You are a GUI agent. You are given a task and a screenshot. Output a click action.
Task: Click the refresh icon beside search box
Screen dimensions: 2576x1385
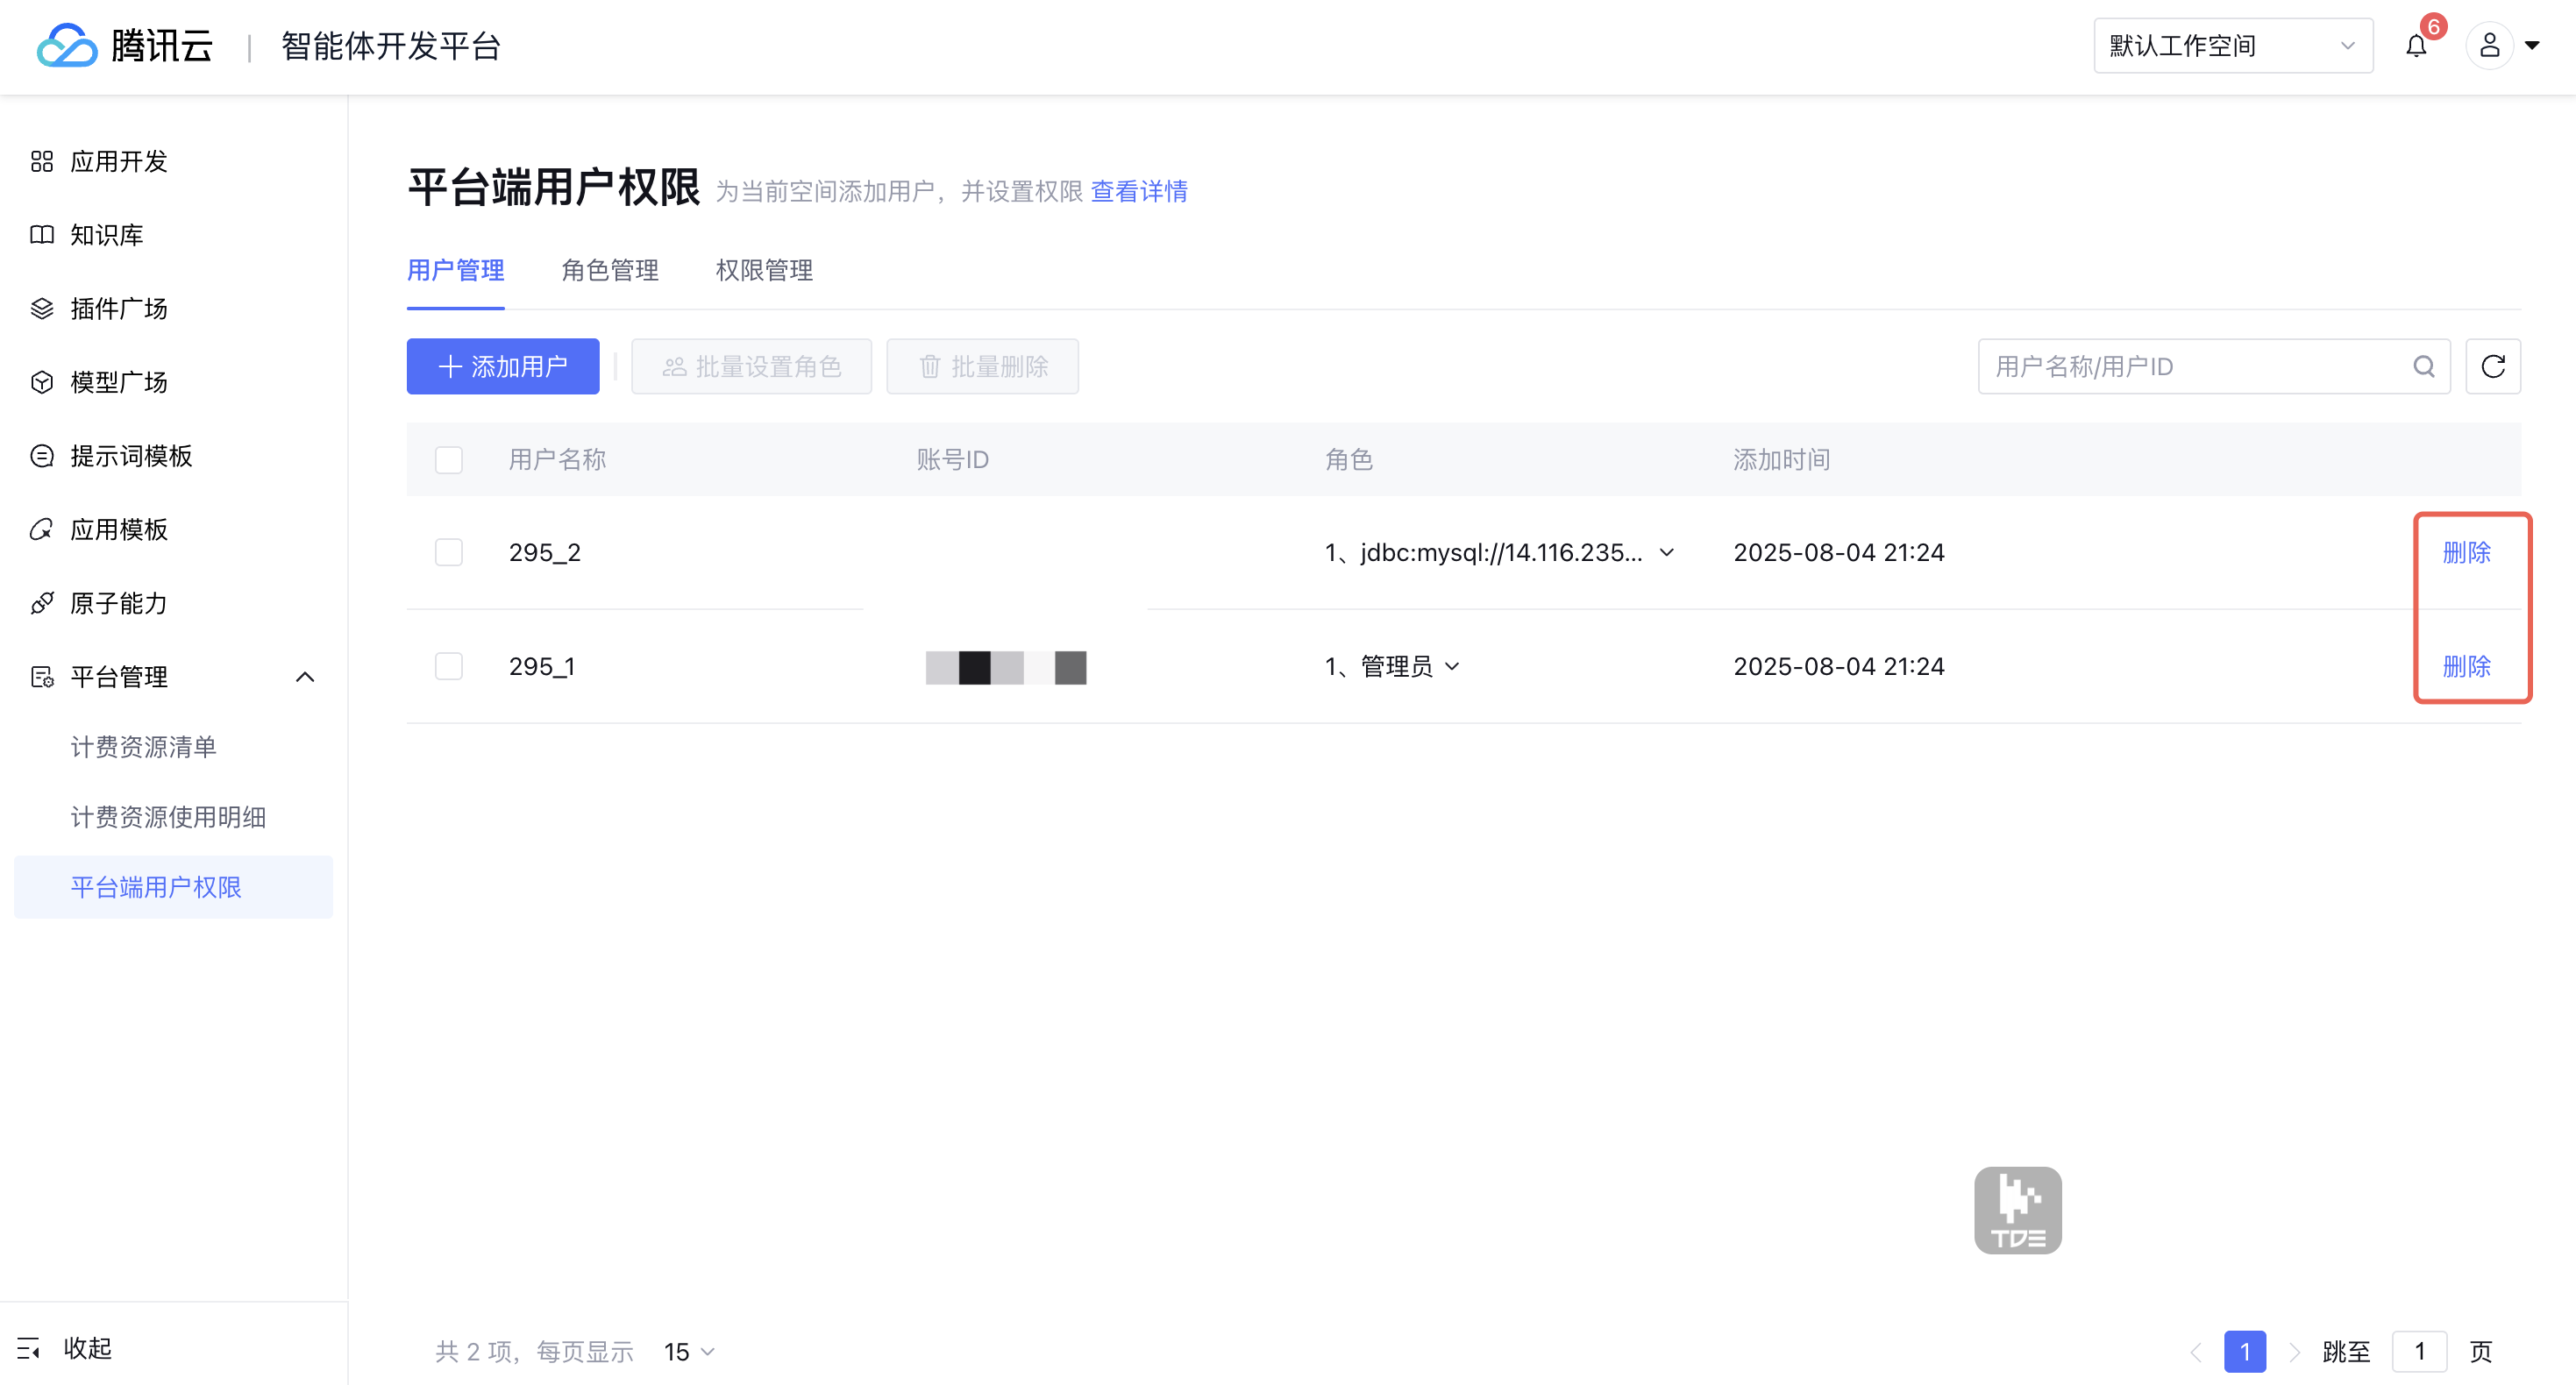[2492, 367]
